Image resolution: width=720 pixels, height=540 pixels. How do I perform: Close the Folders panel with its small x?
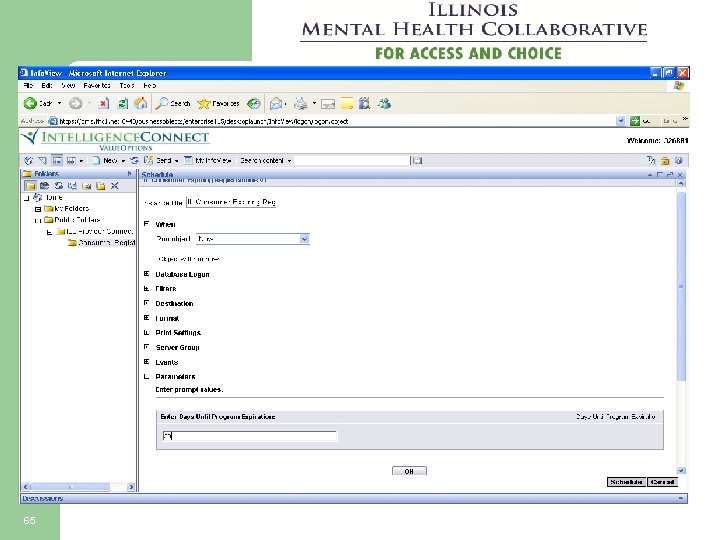pyautogui.click(x=129, y=174)
